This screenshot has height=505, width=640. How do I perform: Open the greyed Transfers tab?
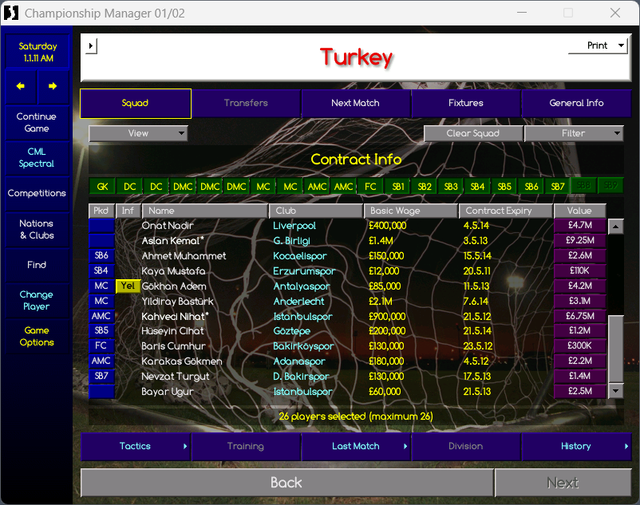[246, 103]
